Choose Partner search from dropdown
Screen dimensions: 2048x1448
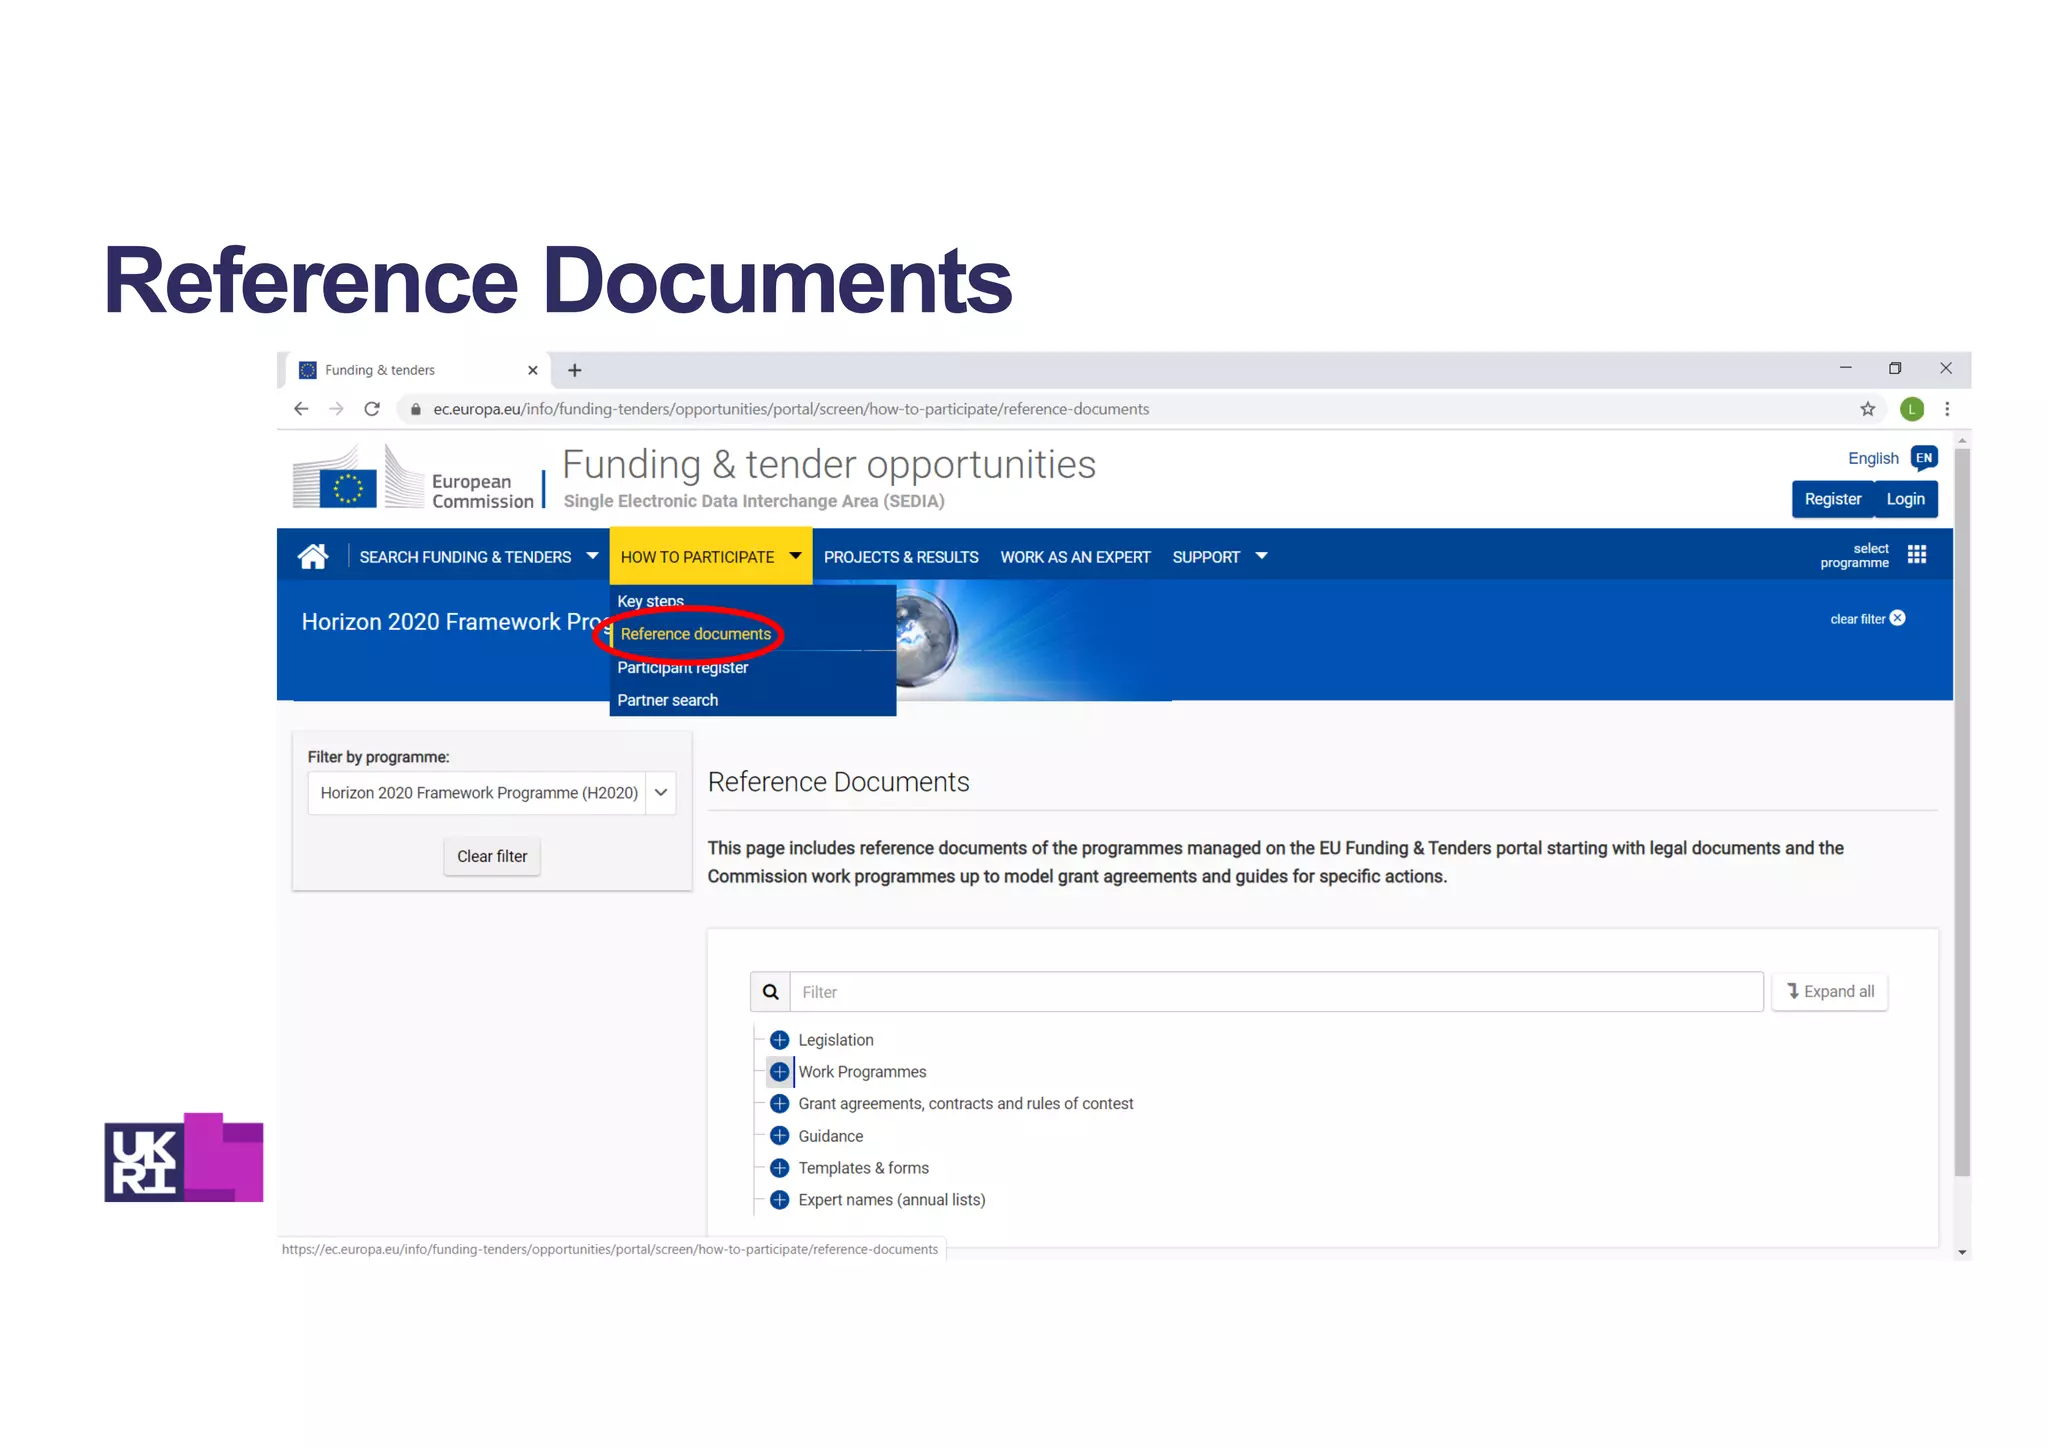[x=668, y=700]
